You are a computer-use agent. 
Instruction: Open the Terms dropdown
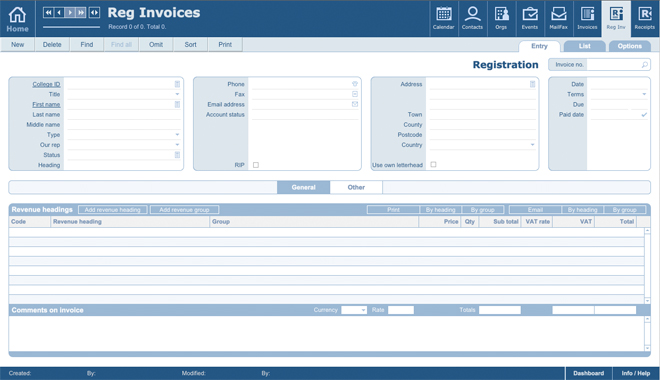click(x=644, y=94)
